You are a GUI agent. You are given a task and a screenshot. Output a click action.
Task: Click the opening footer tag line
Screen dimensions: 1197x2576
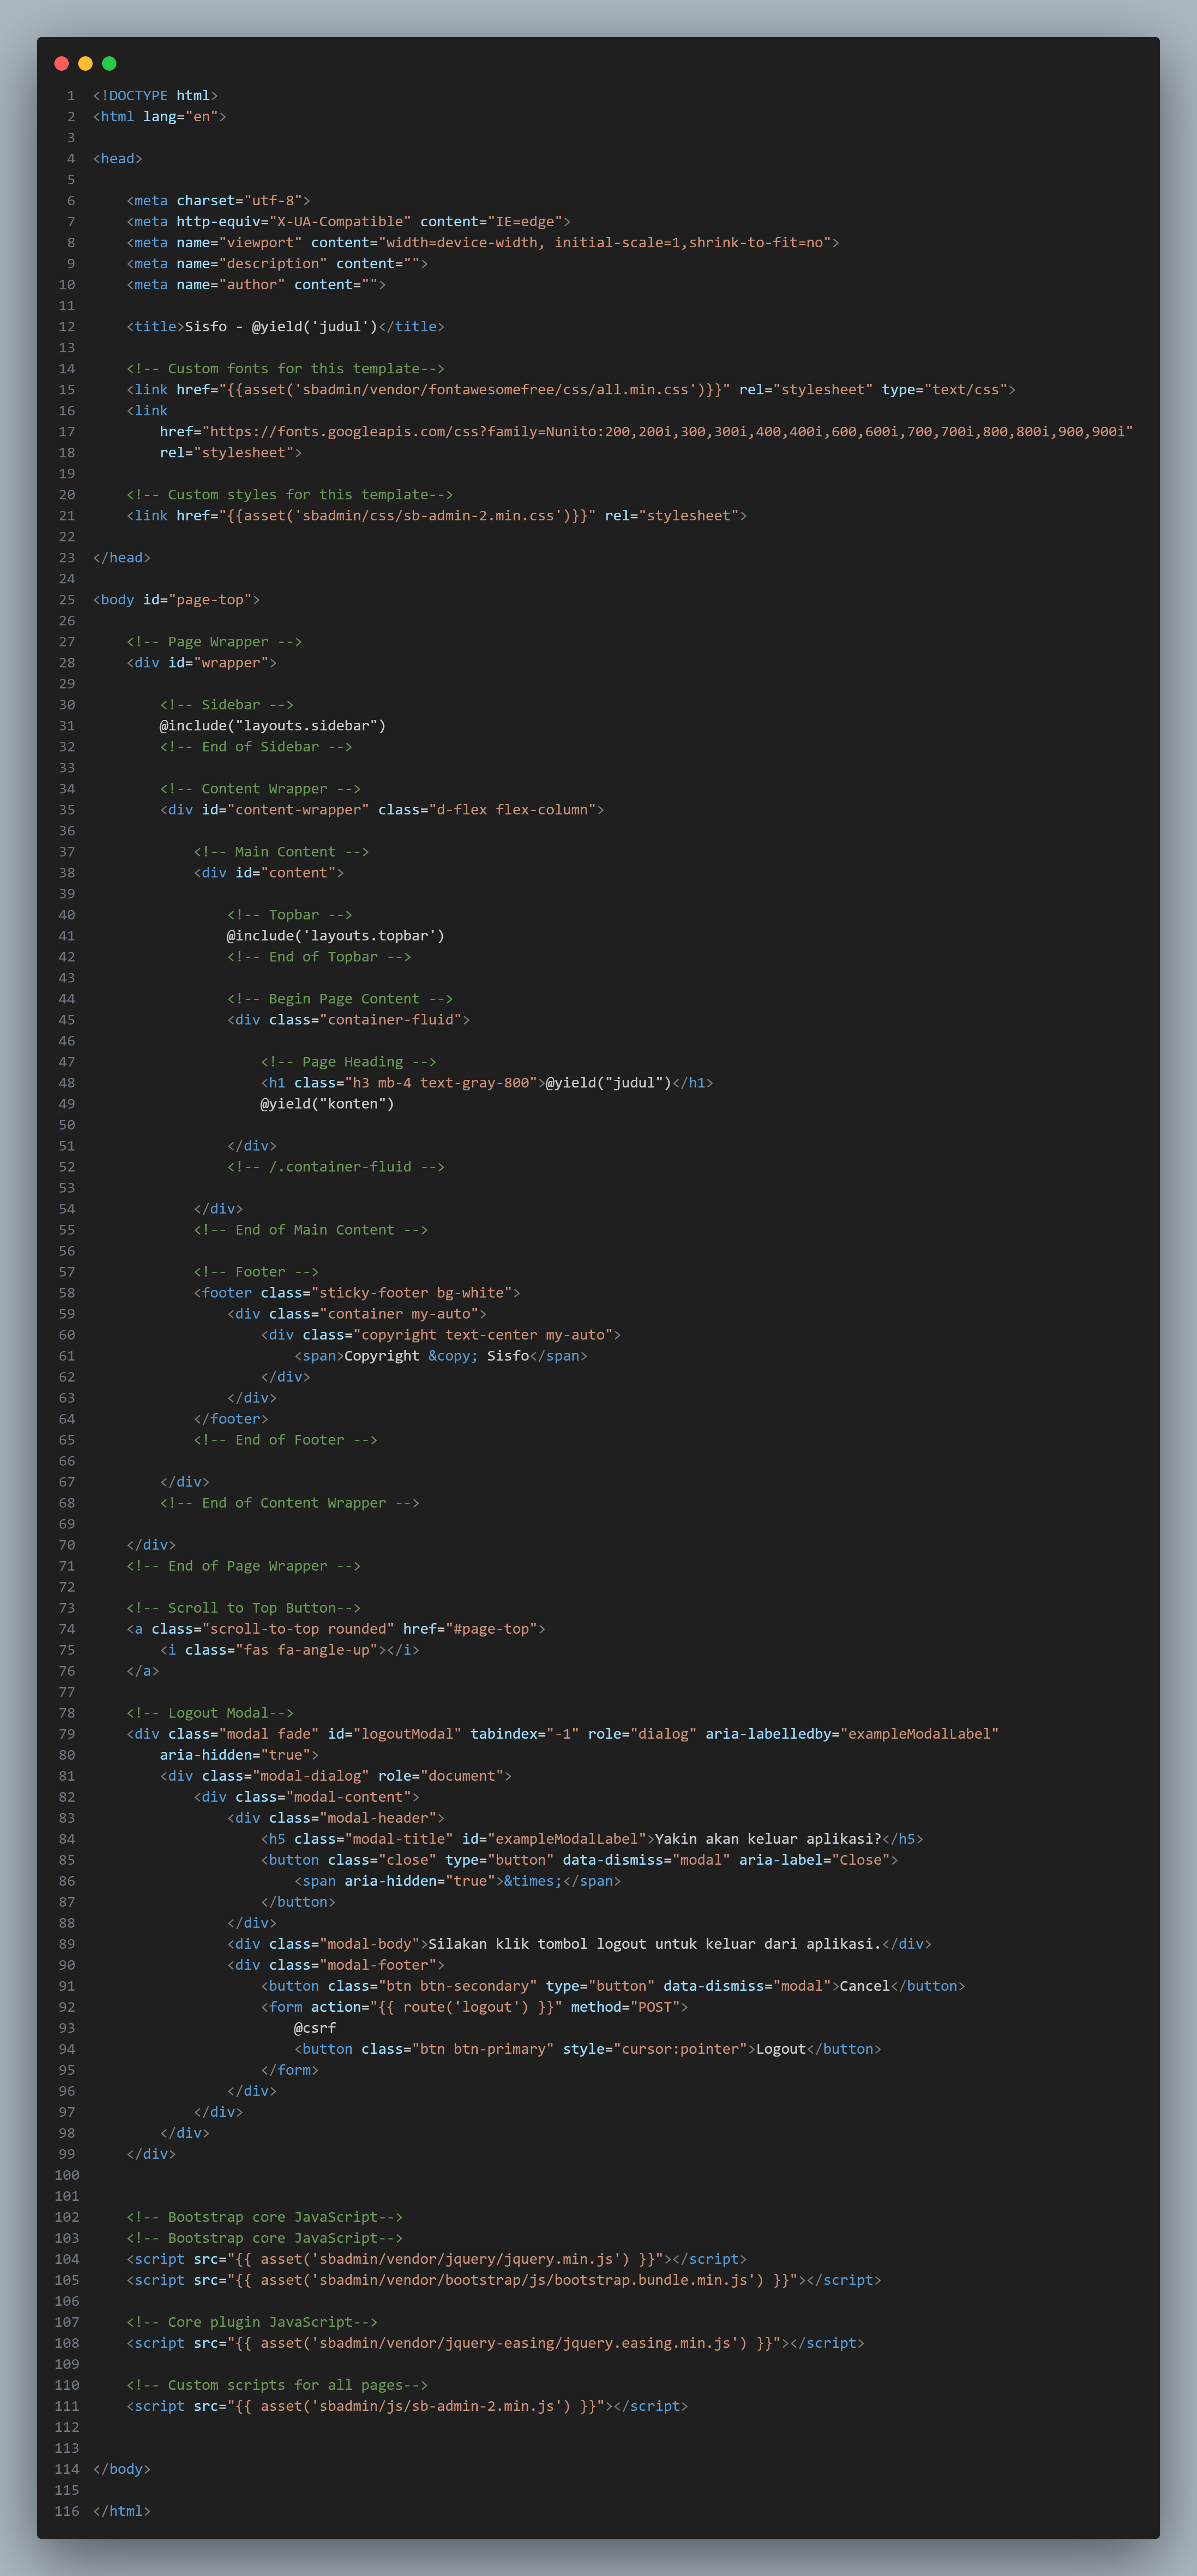click(356, 1293)
